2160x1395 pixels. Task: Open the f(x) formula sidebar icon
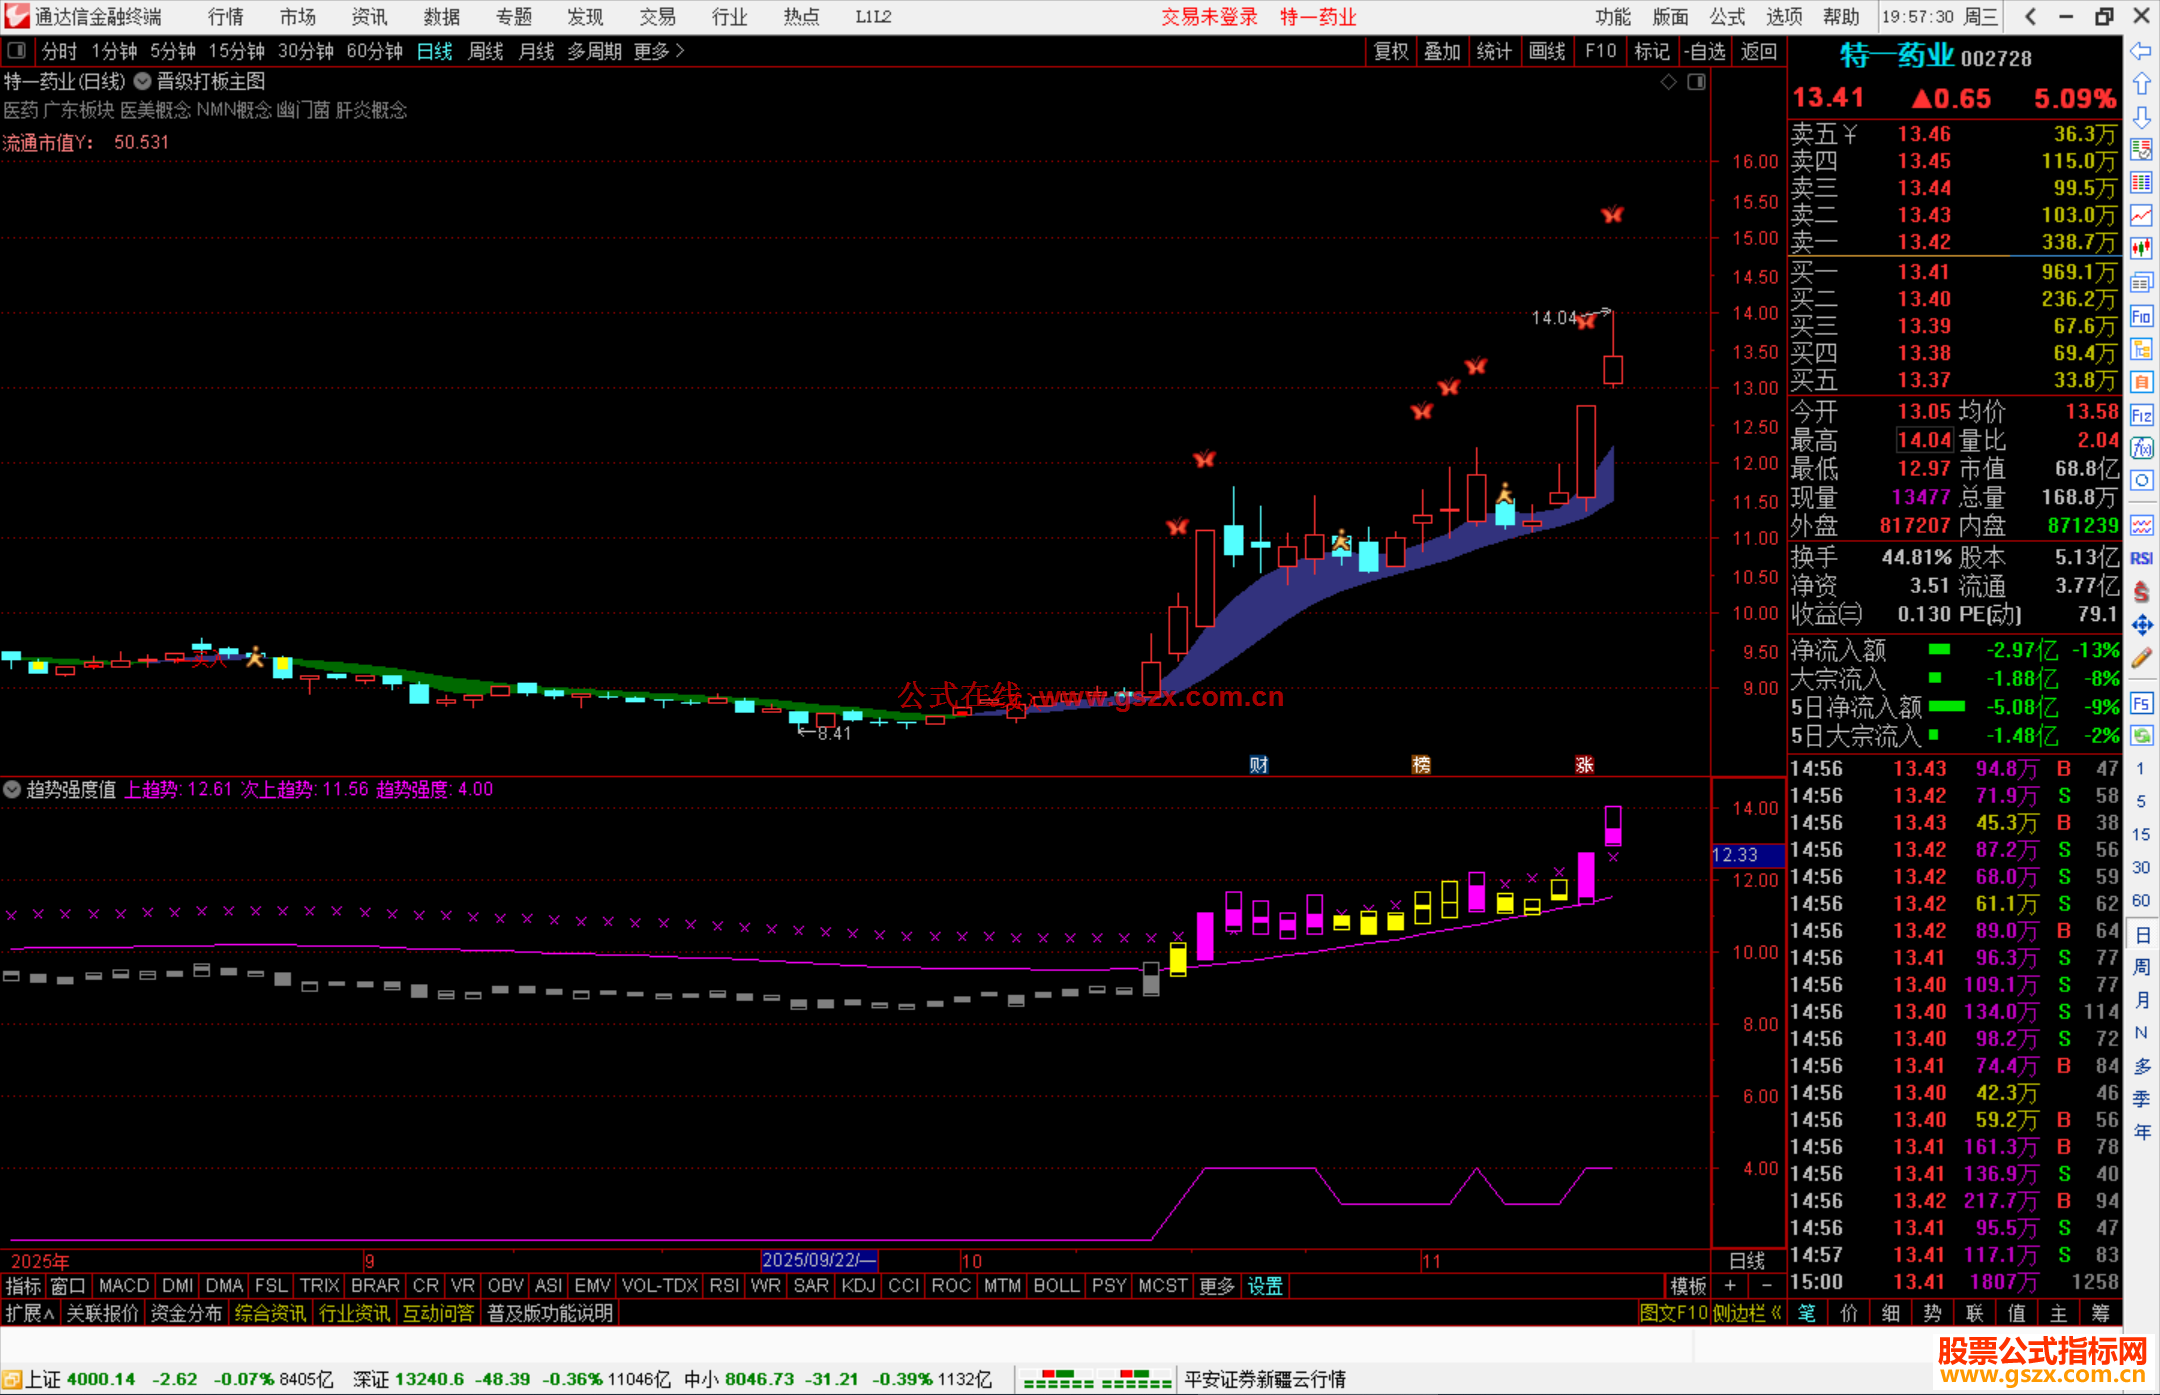(x=2141, y=448)
